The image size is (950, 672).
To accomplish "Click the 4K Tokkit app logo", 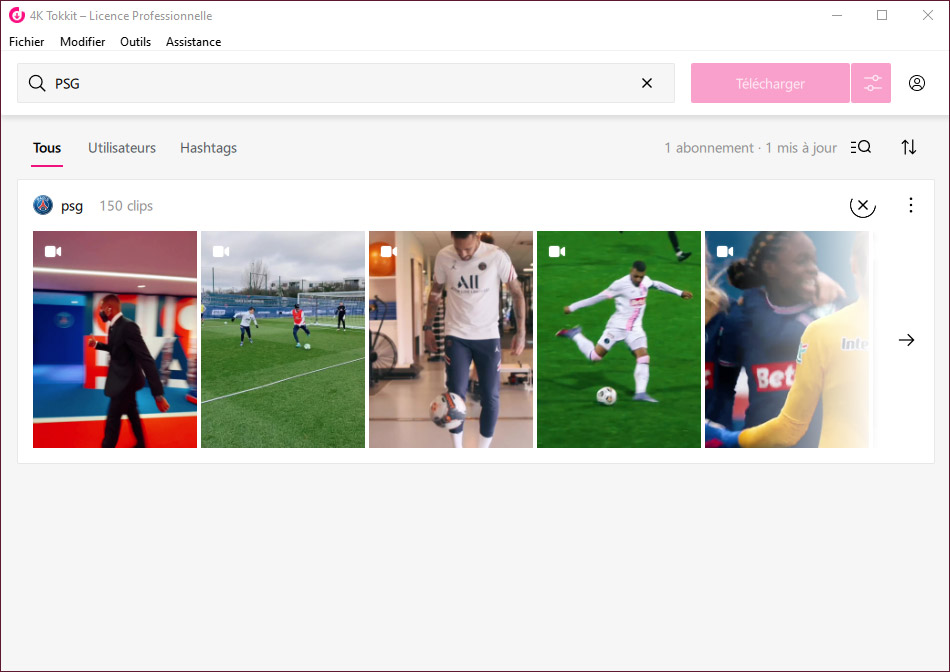I will tap(16, 15).
